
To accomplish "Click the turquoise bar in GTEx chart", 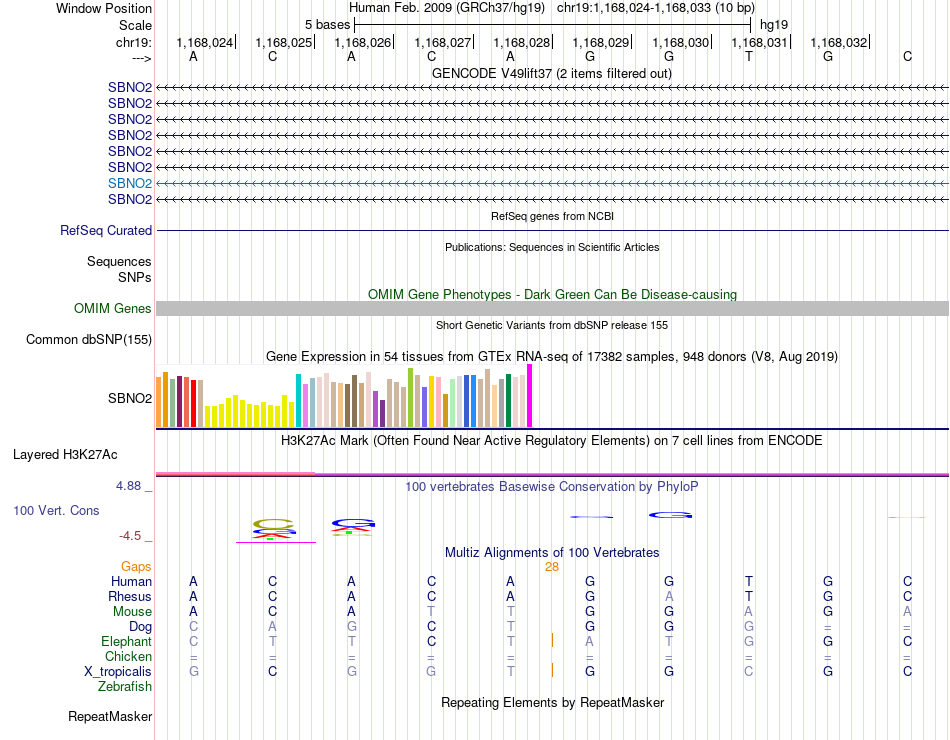I will [298, 401].
